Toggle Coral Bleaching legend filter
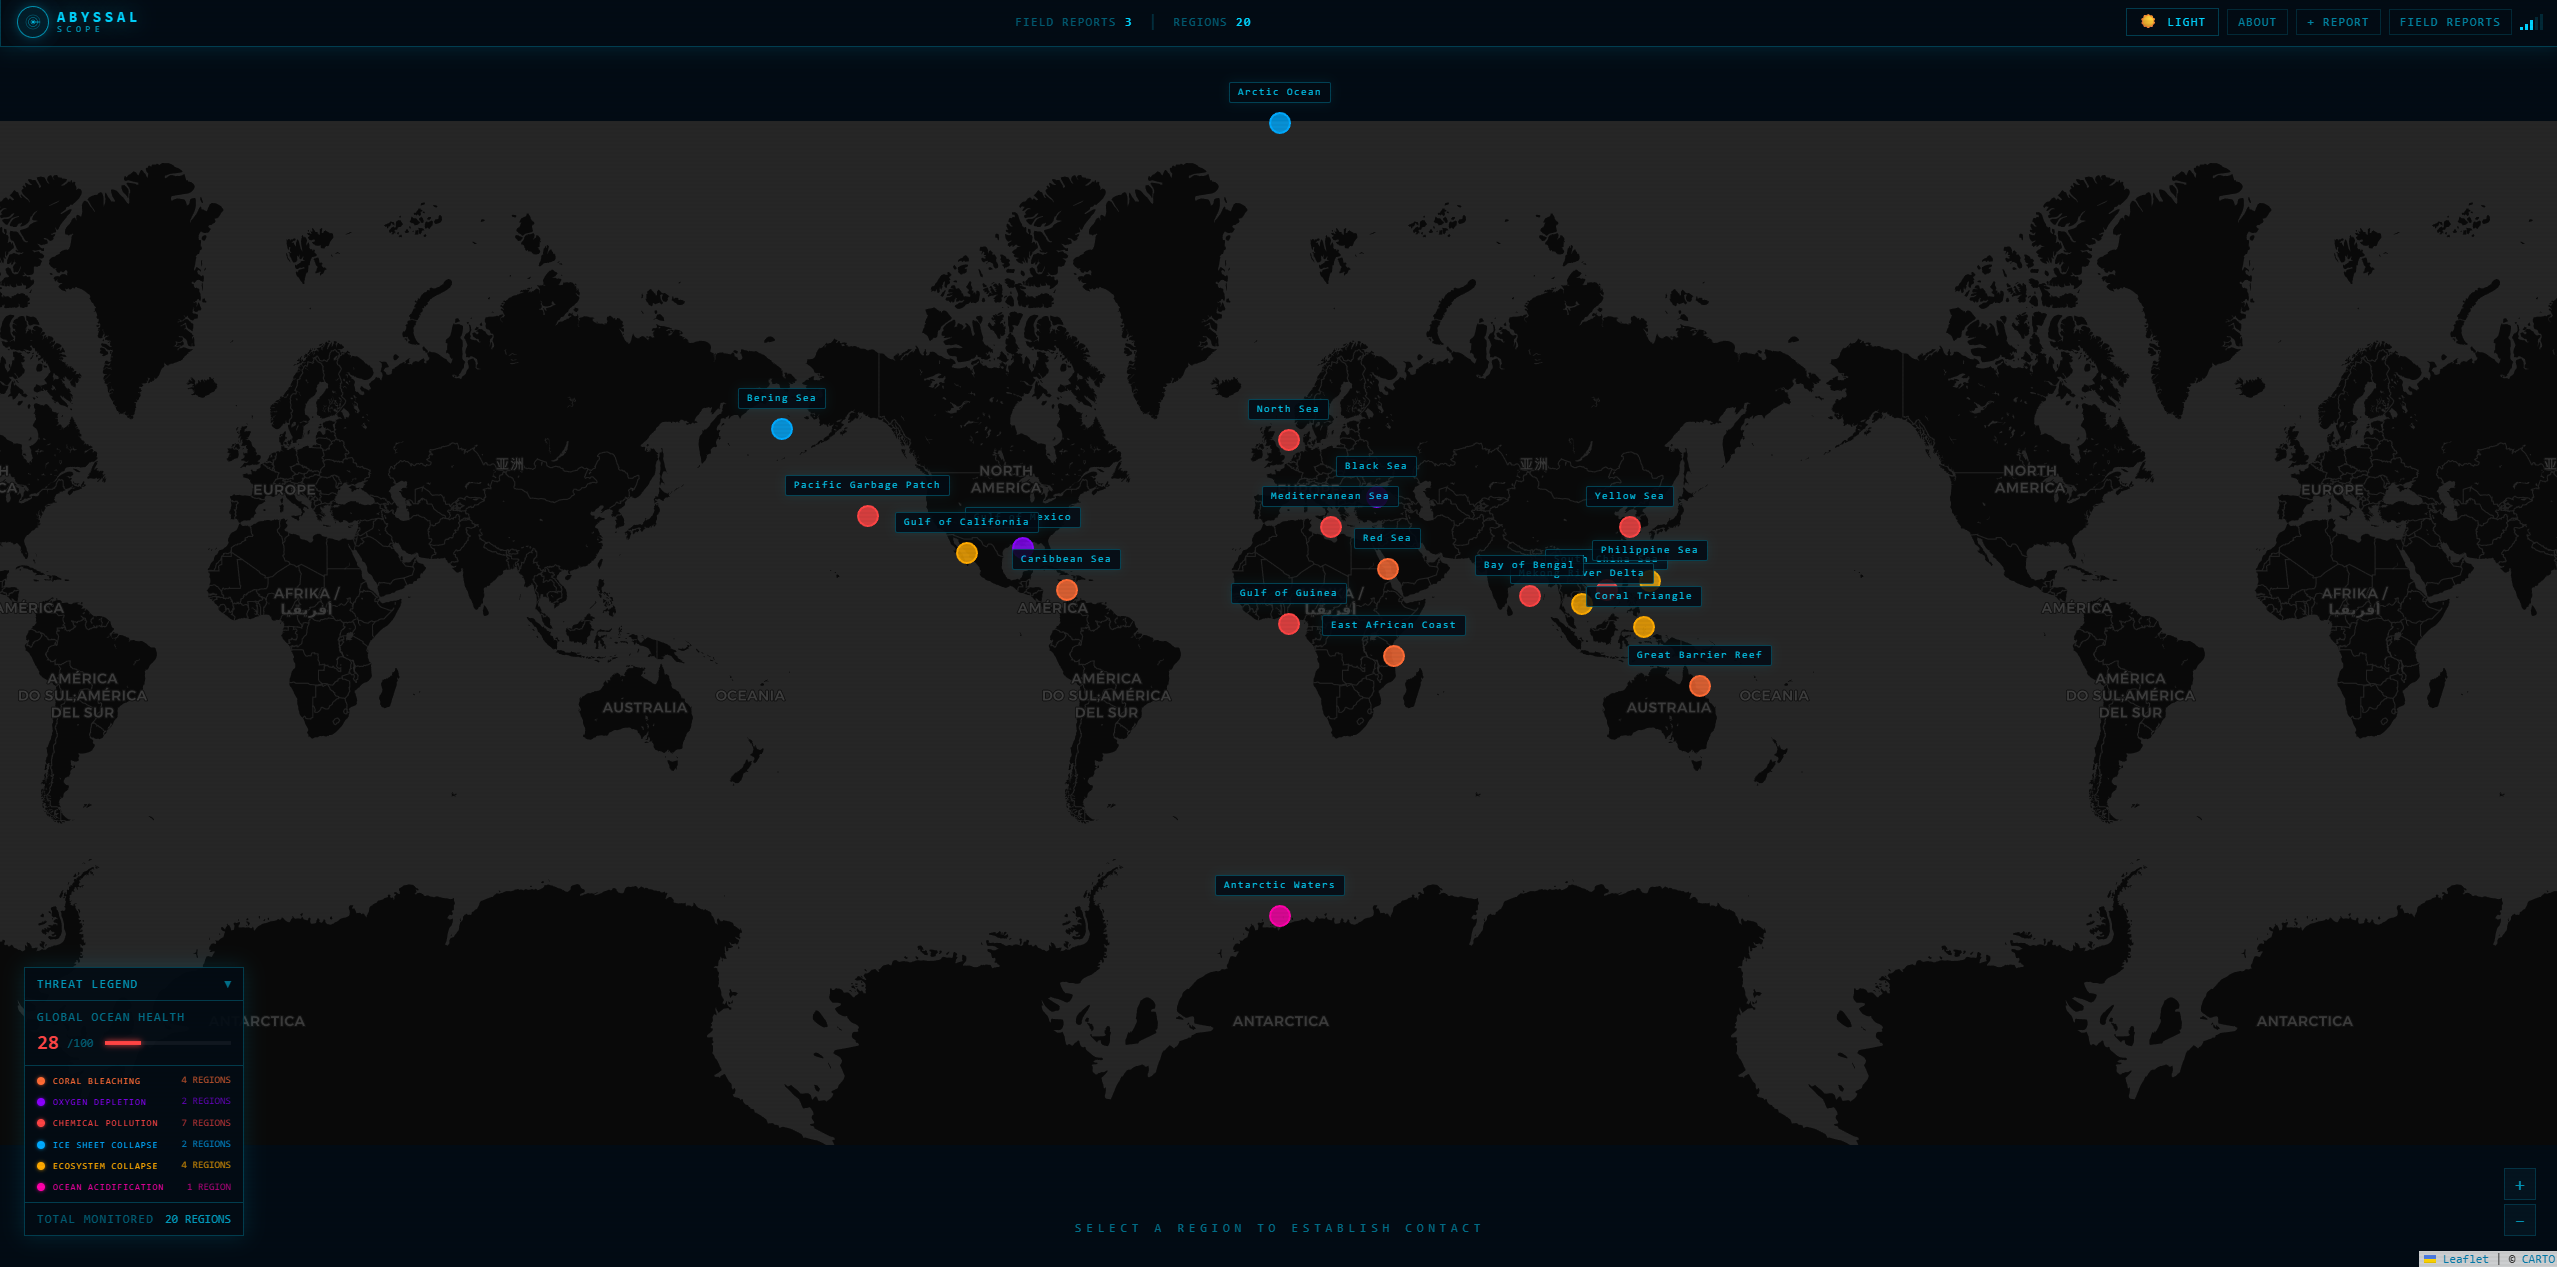 pos(96,1081)
